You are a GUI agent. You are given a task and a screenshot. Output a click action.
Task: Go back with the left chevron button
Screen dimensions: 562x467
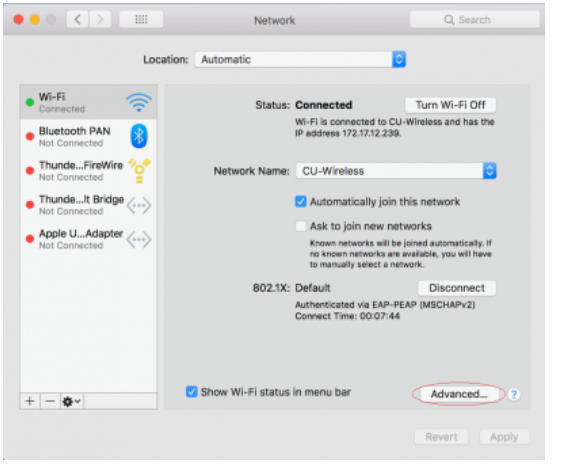(x=77, y=19)
